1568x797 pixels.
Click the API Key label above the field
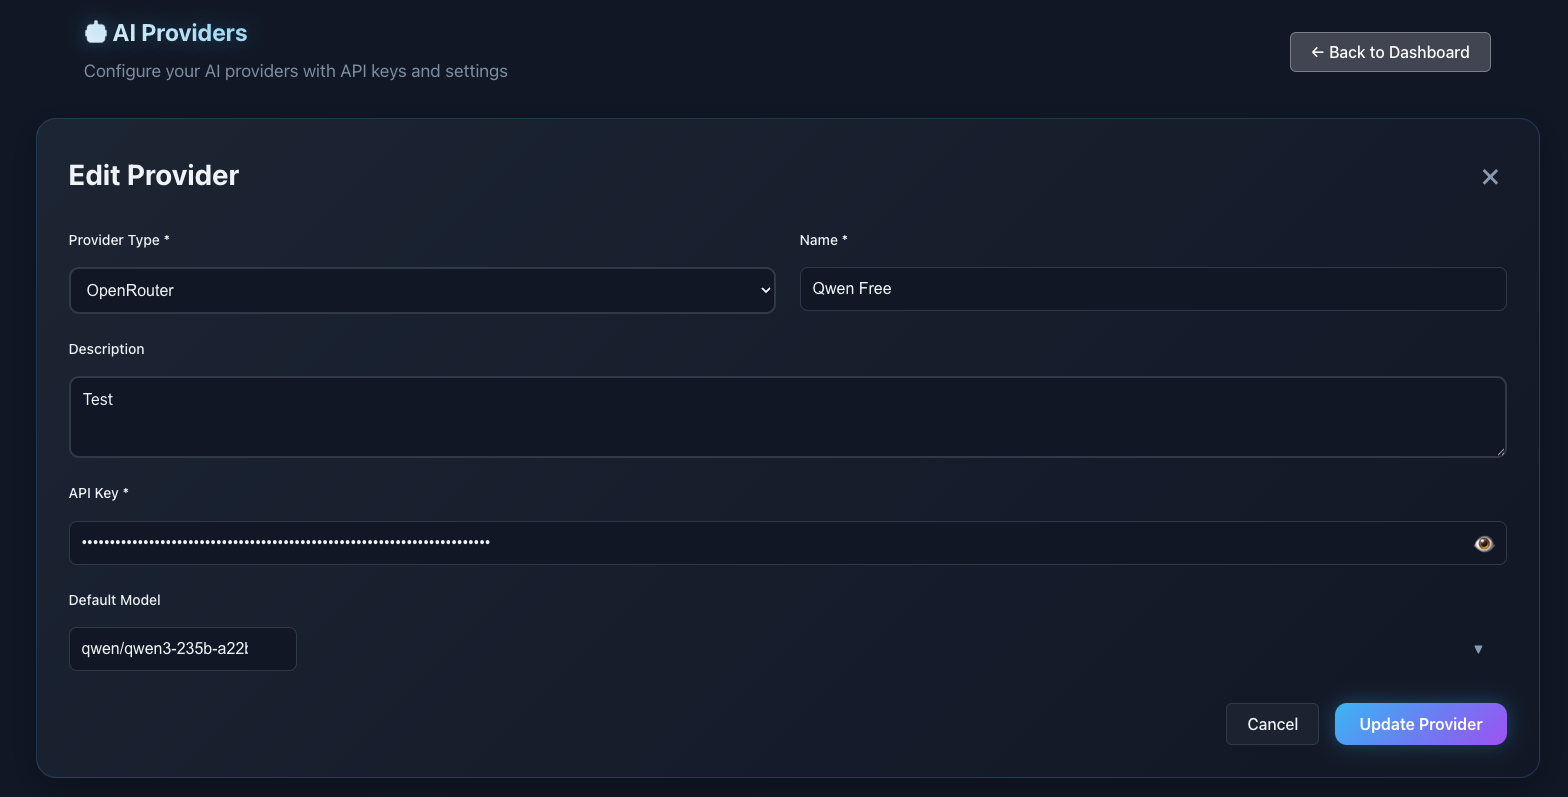99,493
